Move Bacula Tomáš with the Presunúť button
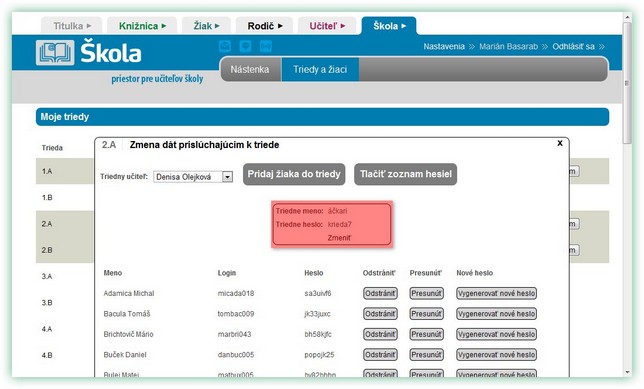The image size is (644, 389). 426,314
